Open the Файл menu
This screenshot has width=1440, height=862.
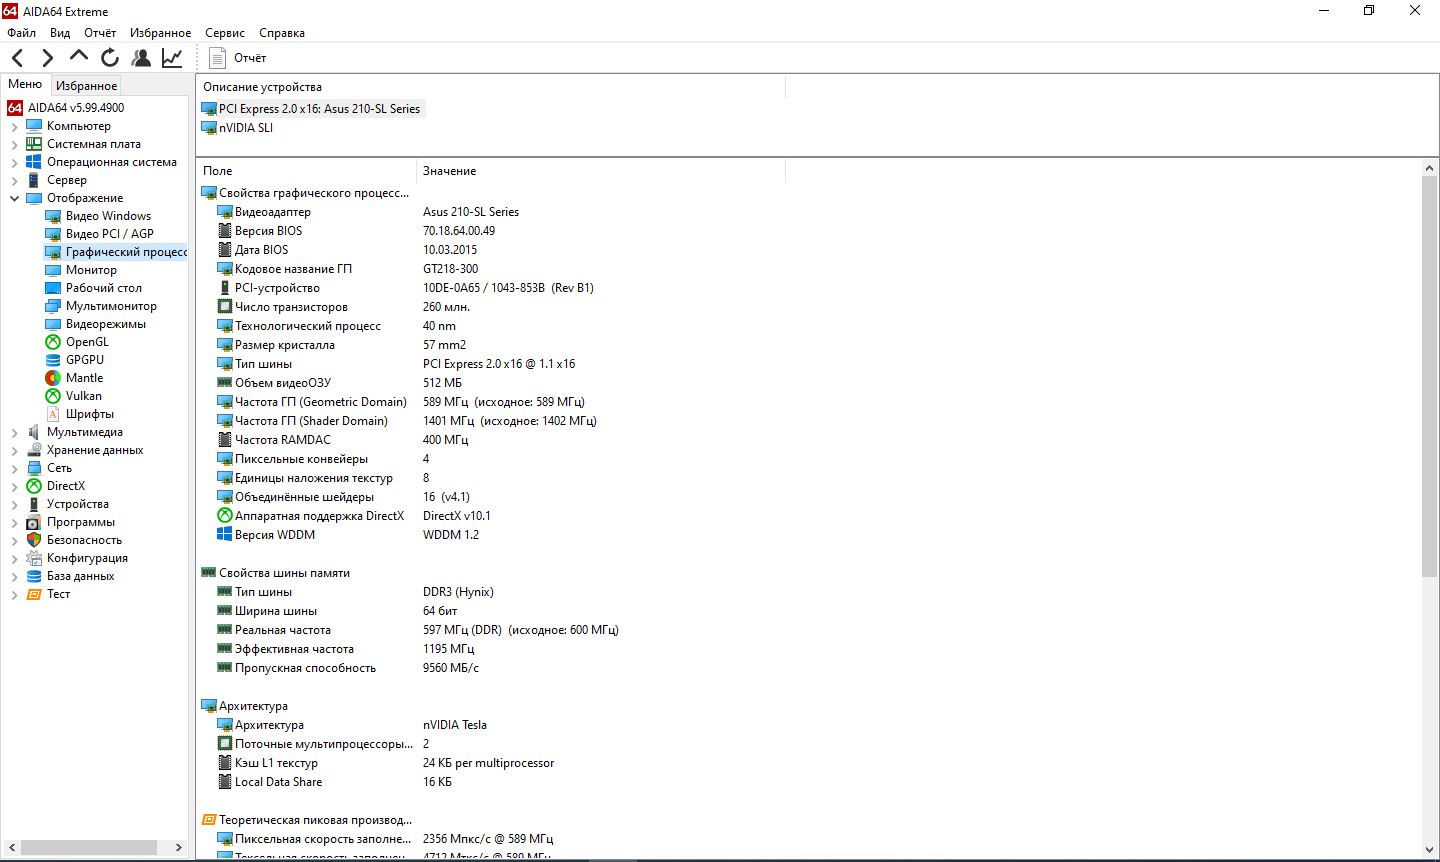point(21,33)
